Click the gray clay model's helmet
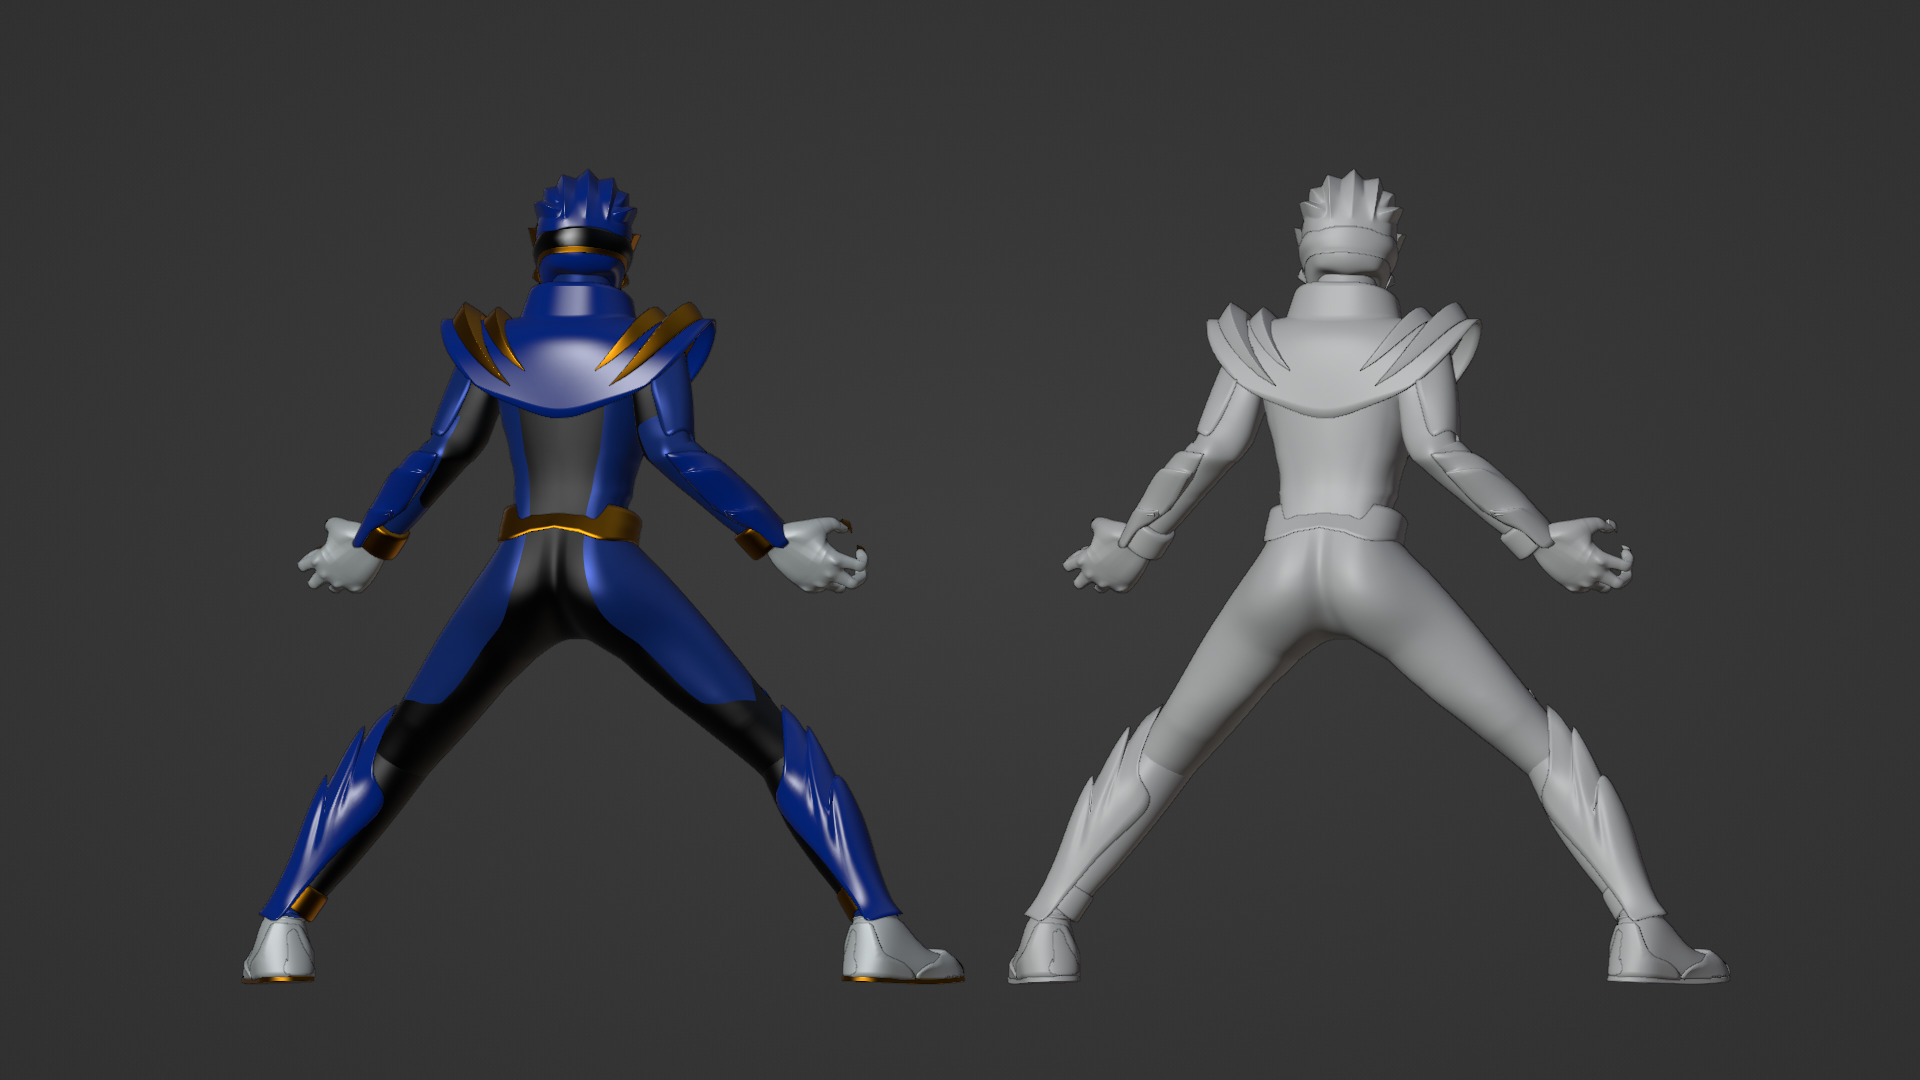The height and width of the screenshot is (1080, 1920). point(1347,215)
